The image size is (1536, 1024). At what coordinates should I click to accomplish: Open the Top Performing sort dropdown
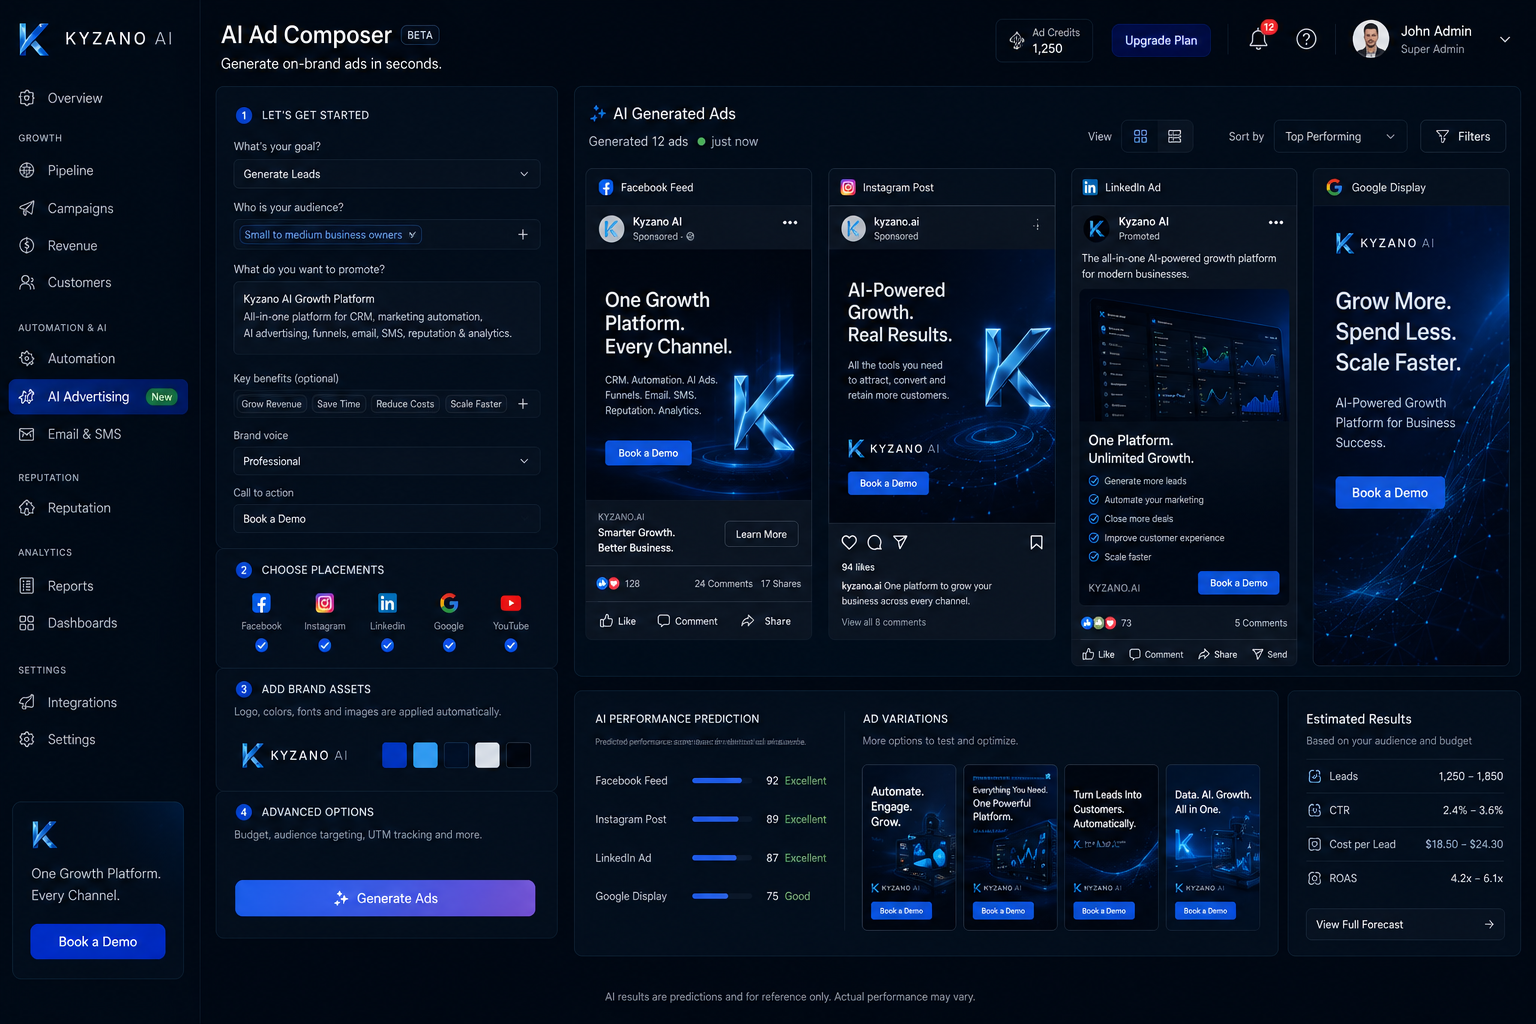pos(1340,136)
